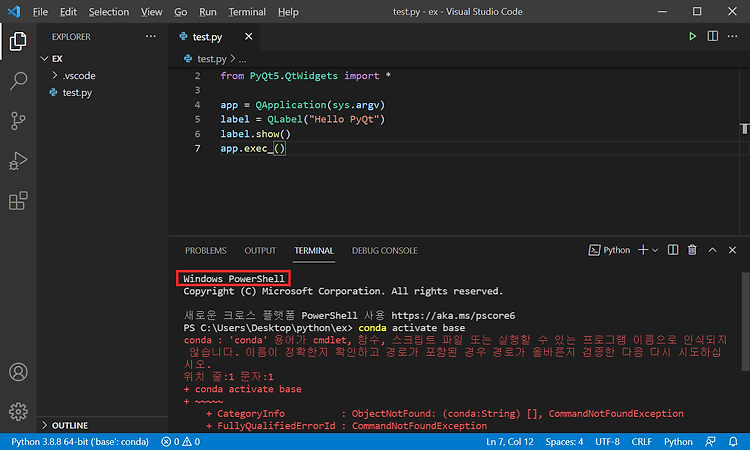Switch to the Output tab
Viewport: 750px width, 450px height.
[x=260, y=251]
